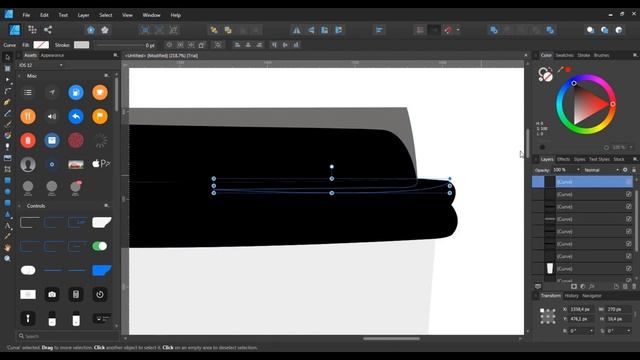Select the Rectangle shape tool
Screen dimensions: 640x360
pos(7,180)
